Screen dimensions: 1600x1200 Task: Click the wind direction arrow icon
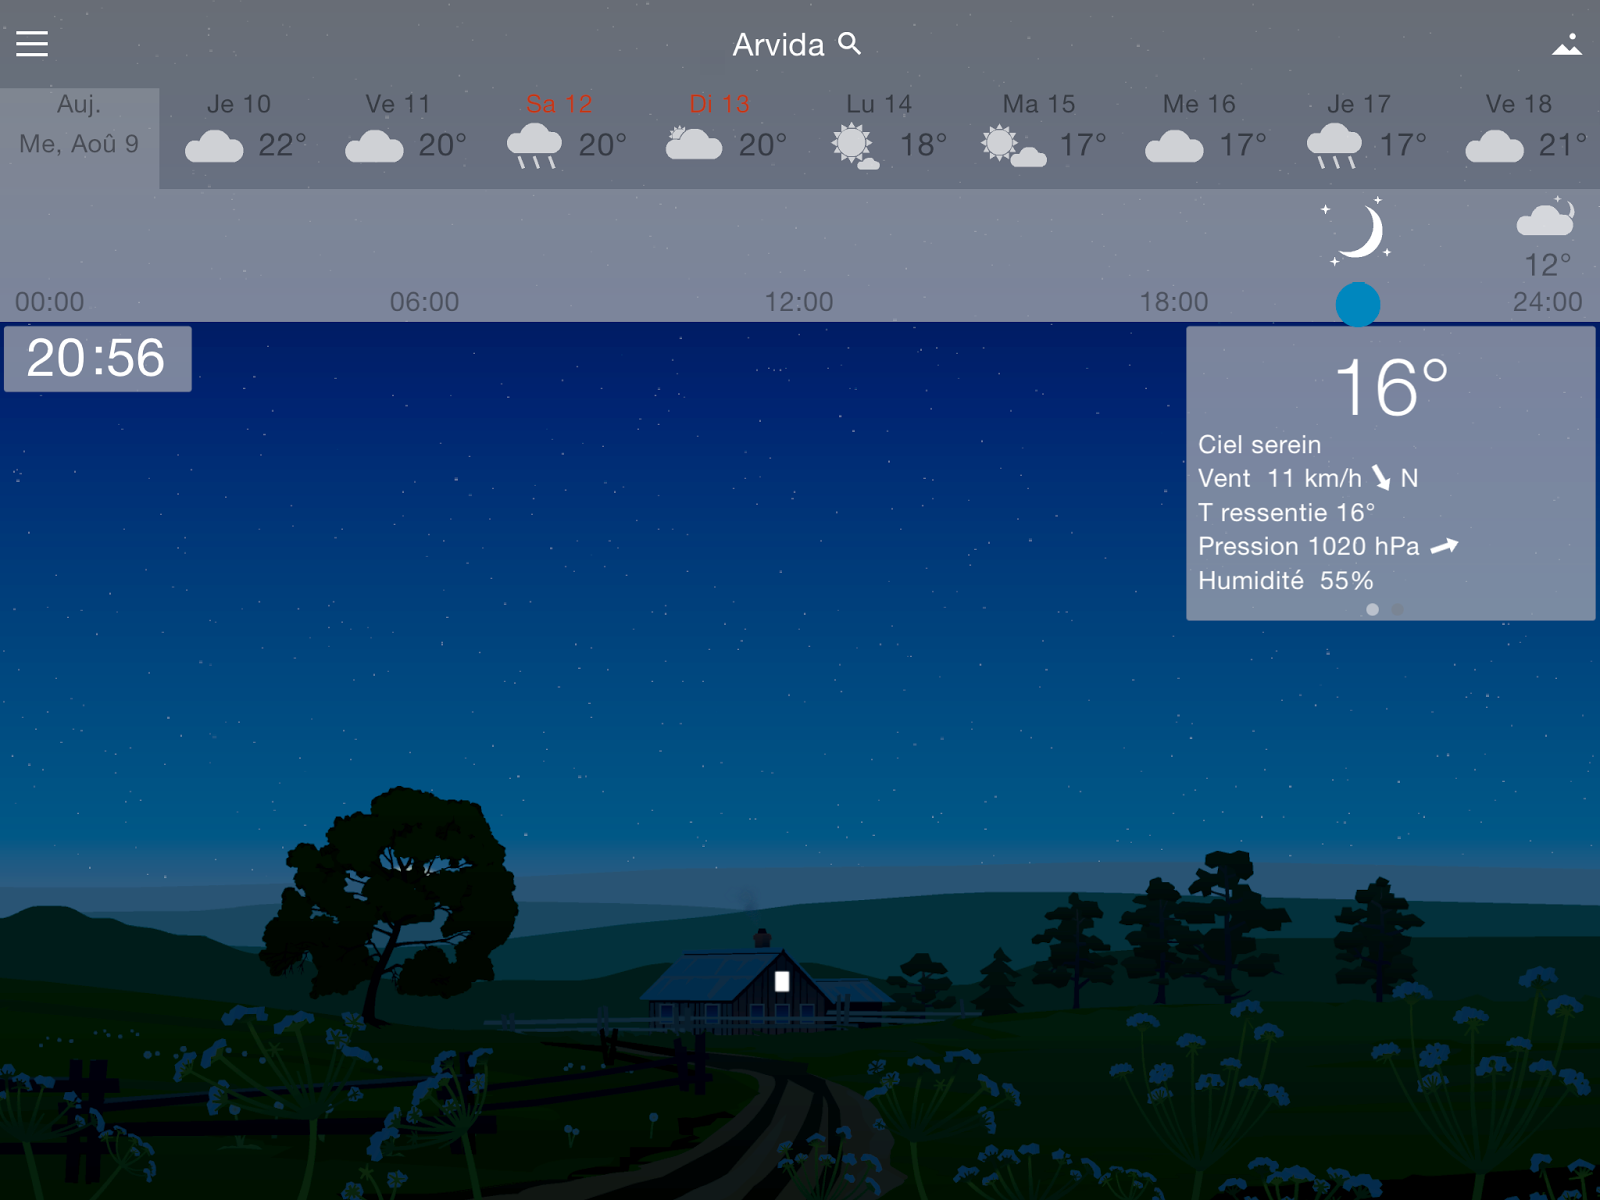[x=1381, y=478]
